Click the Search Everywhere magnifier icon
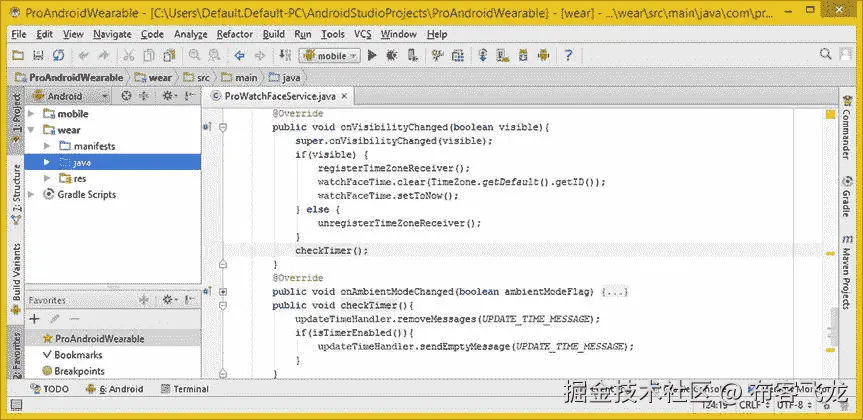This screenshot has width=863, height=420. [x=826, y=54]
